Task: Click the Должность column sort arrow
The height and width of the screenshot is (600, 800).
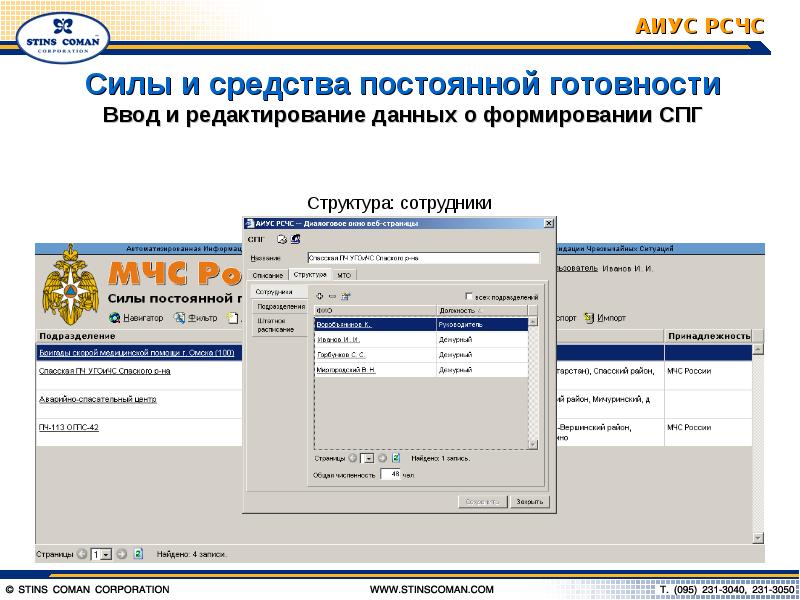Action: pos(480,311)
